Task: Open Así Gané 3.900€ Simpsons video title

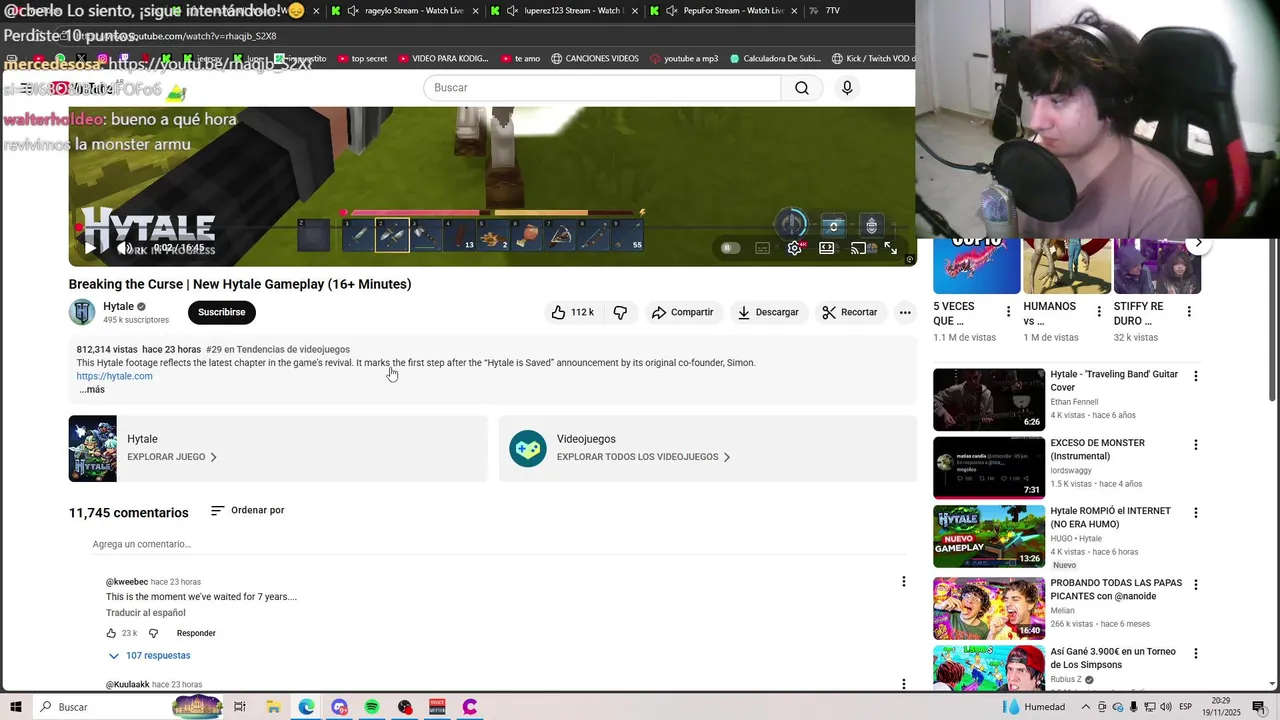Action: [x=1113, y=658]
